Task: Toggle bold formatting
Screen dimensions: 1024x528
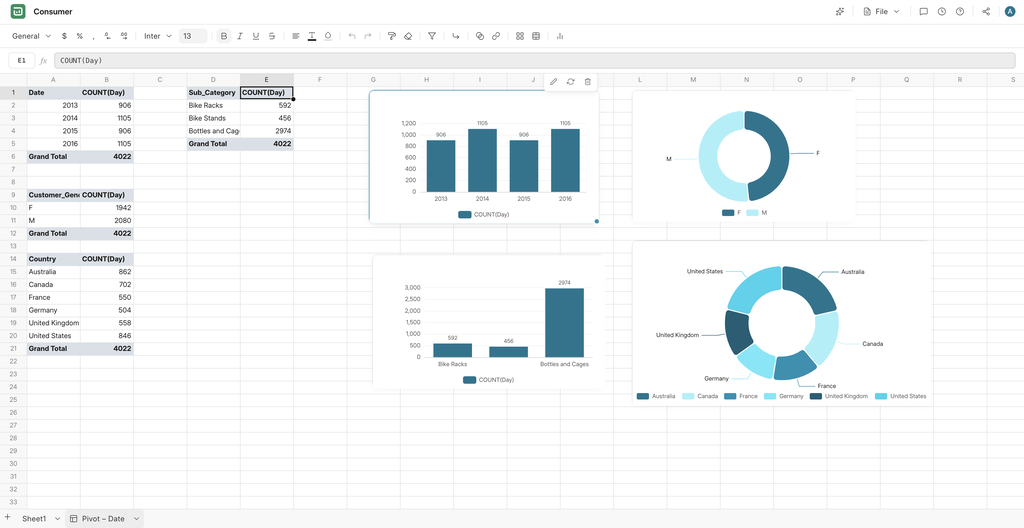Action: click(x=224, y=37)
